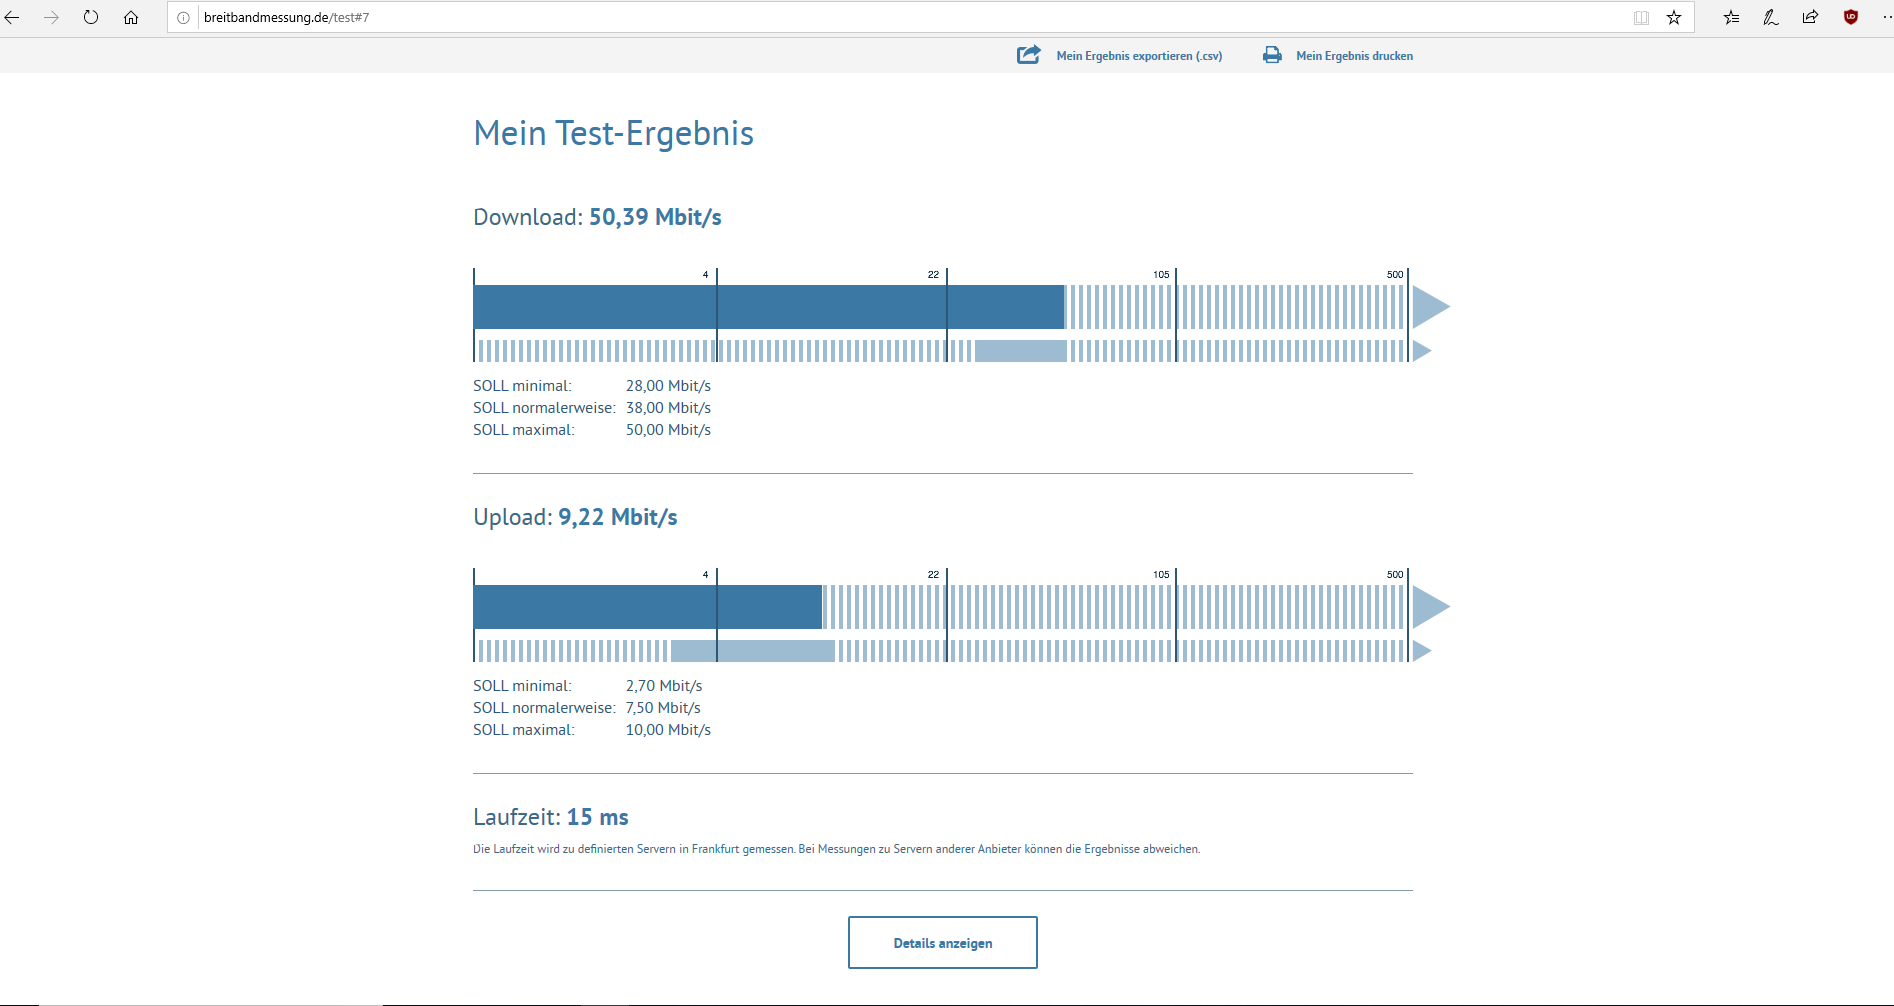1894x1006 pixels.
Task: Click Mein Ergebnis exportieren (.csv) link
Action: [x=1139, y=56]
